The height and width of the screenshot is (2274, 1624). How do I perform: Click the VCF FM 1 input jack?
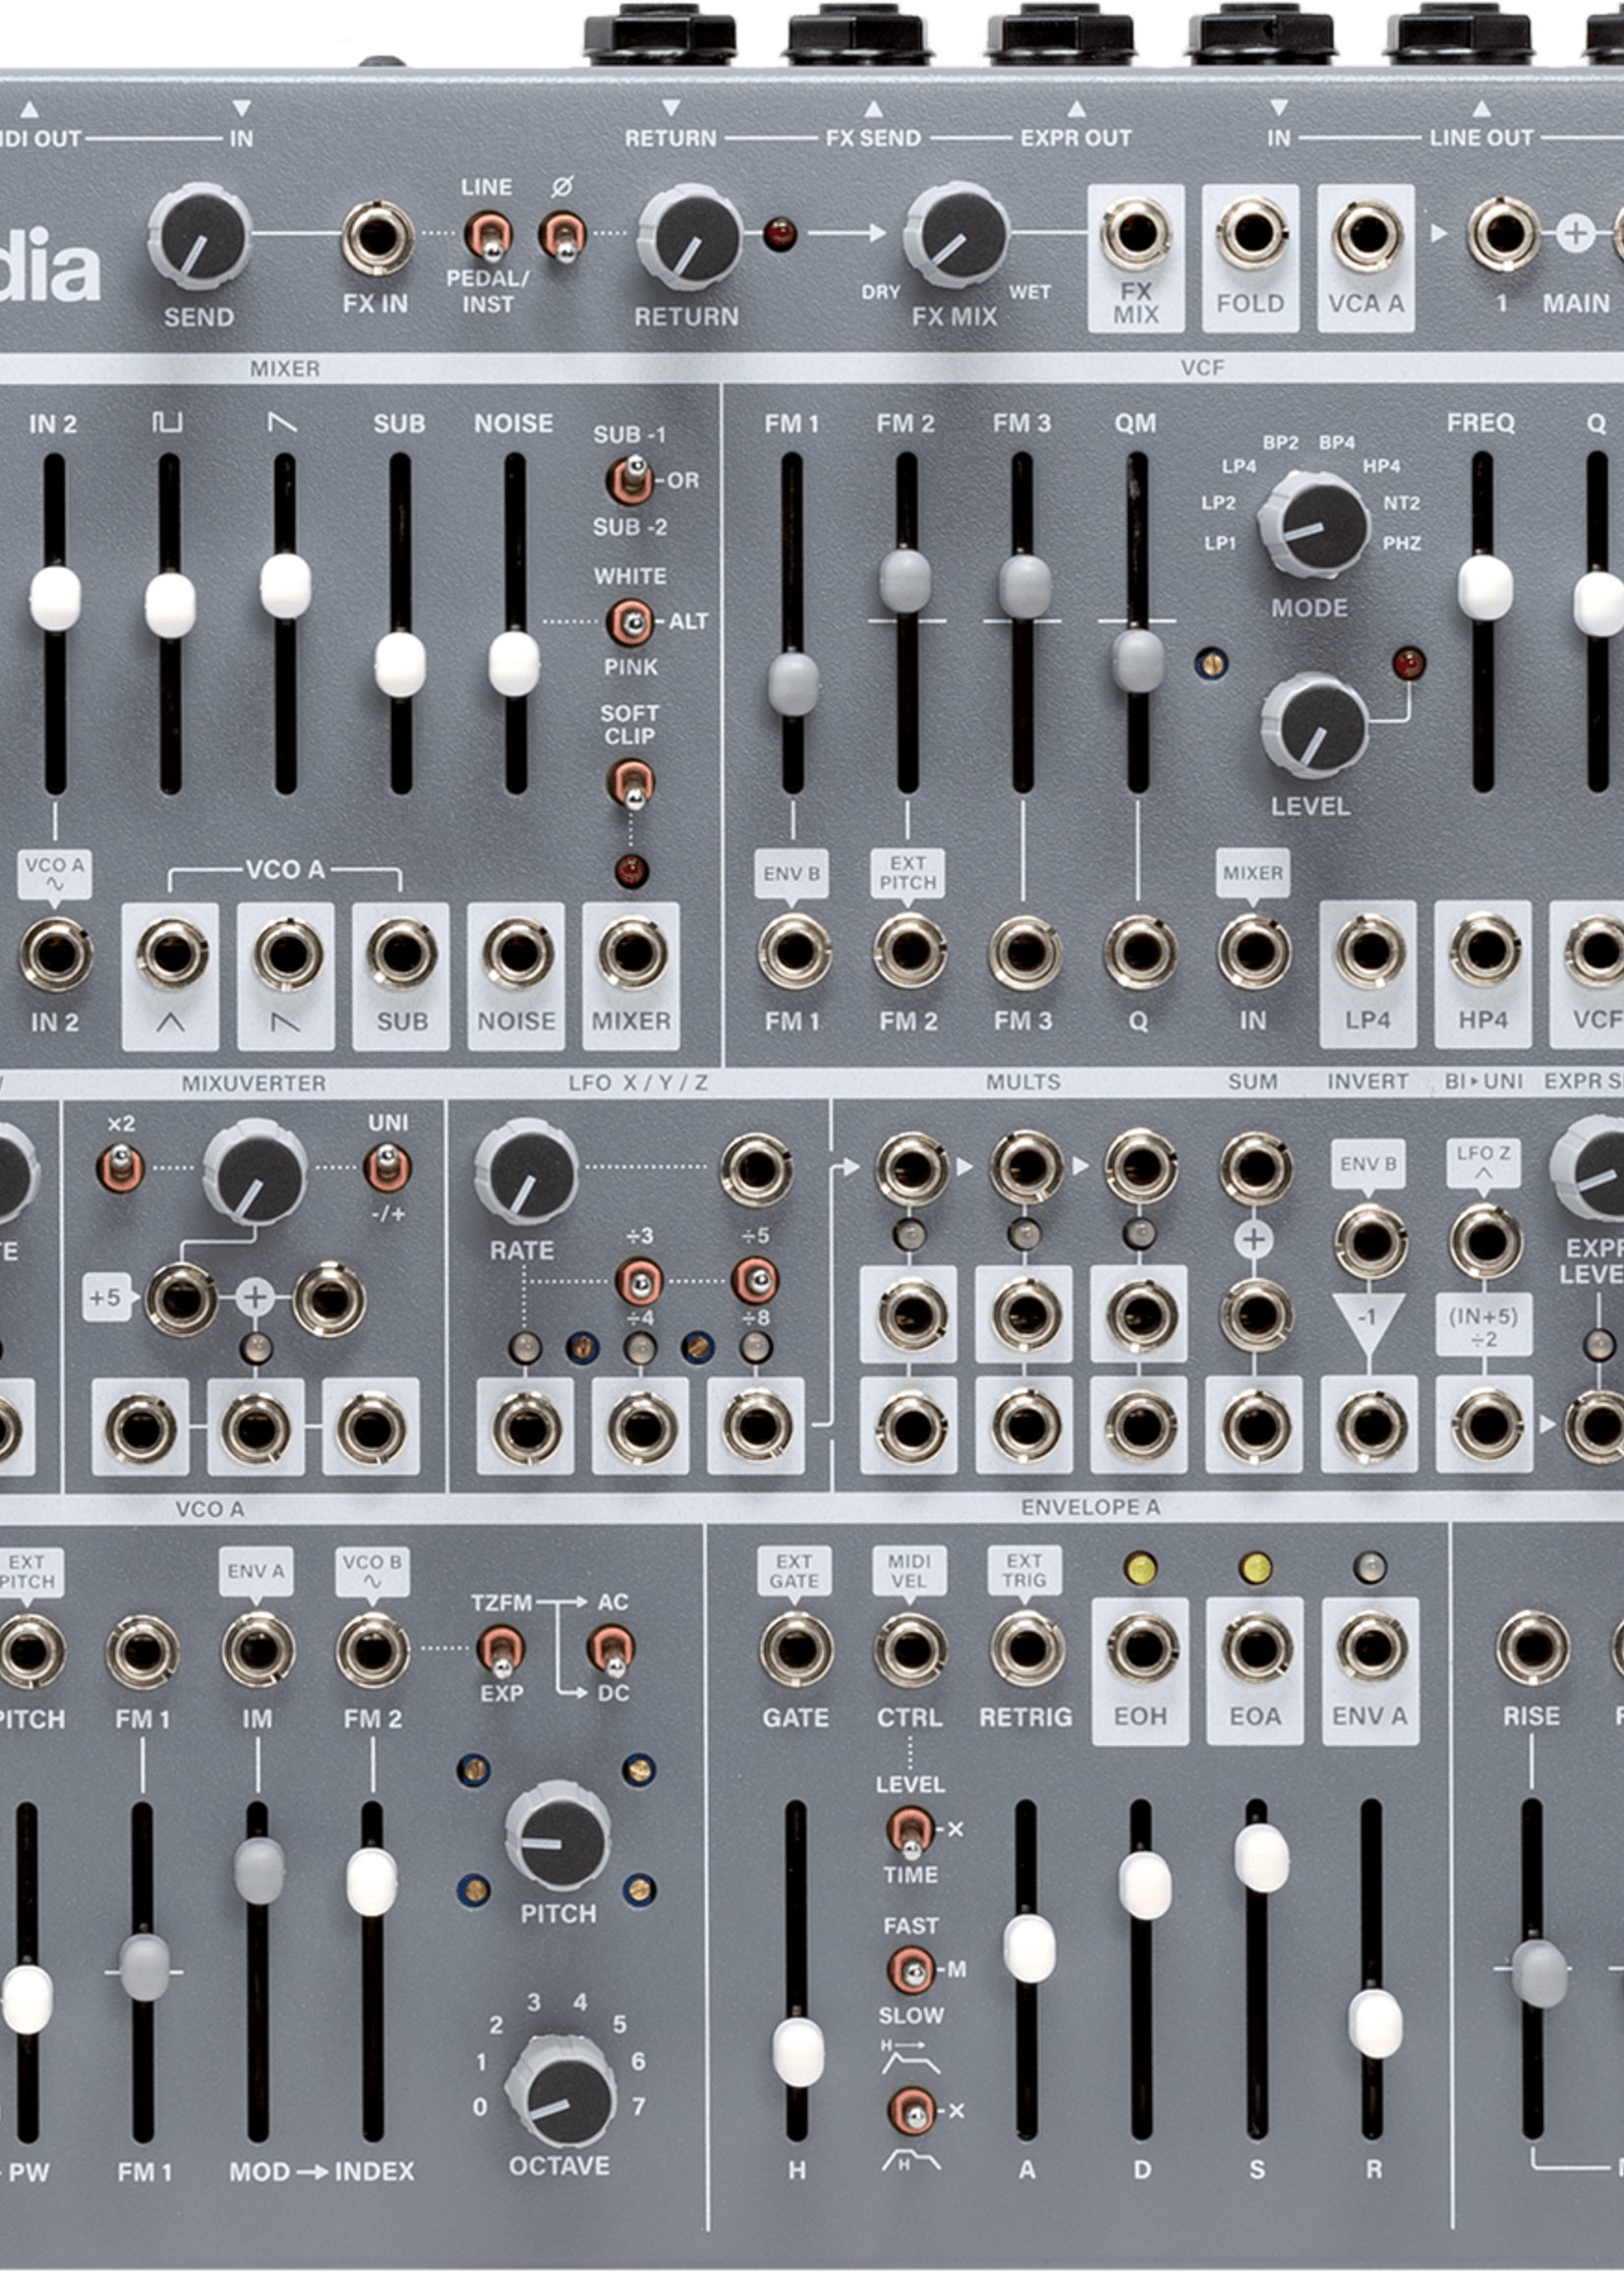[x=794, y=951]
